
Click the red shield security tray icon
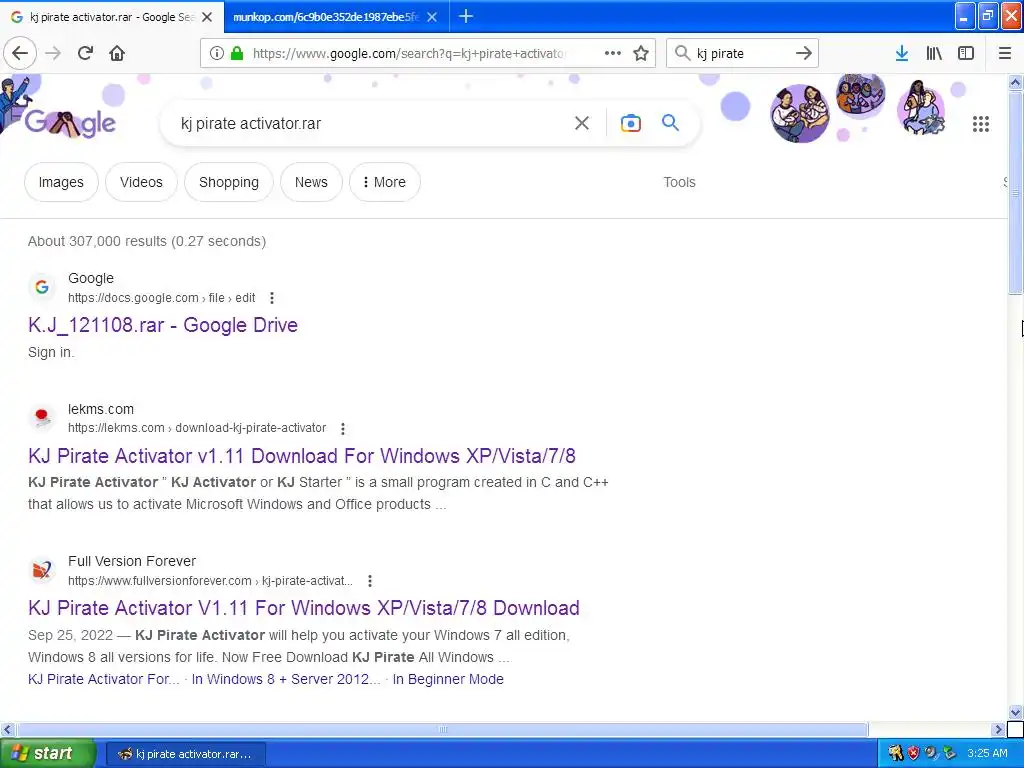913,753
